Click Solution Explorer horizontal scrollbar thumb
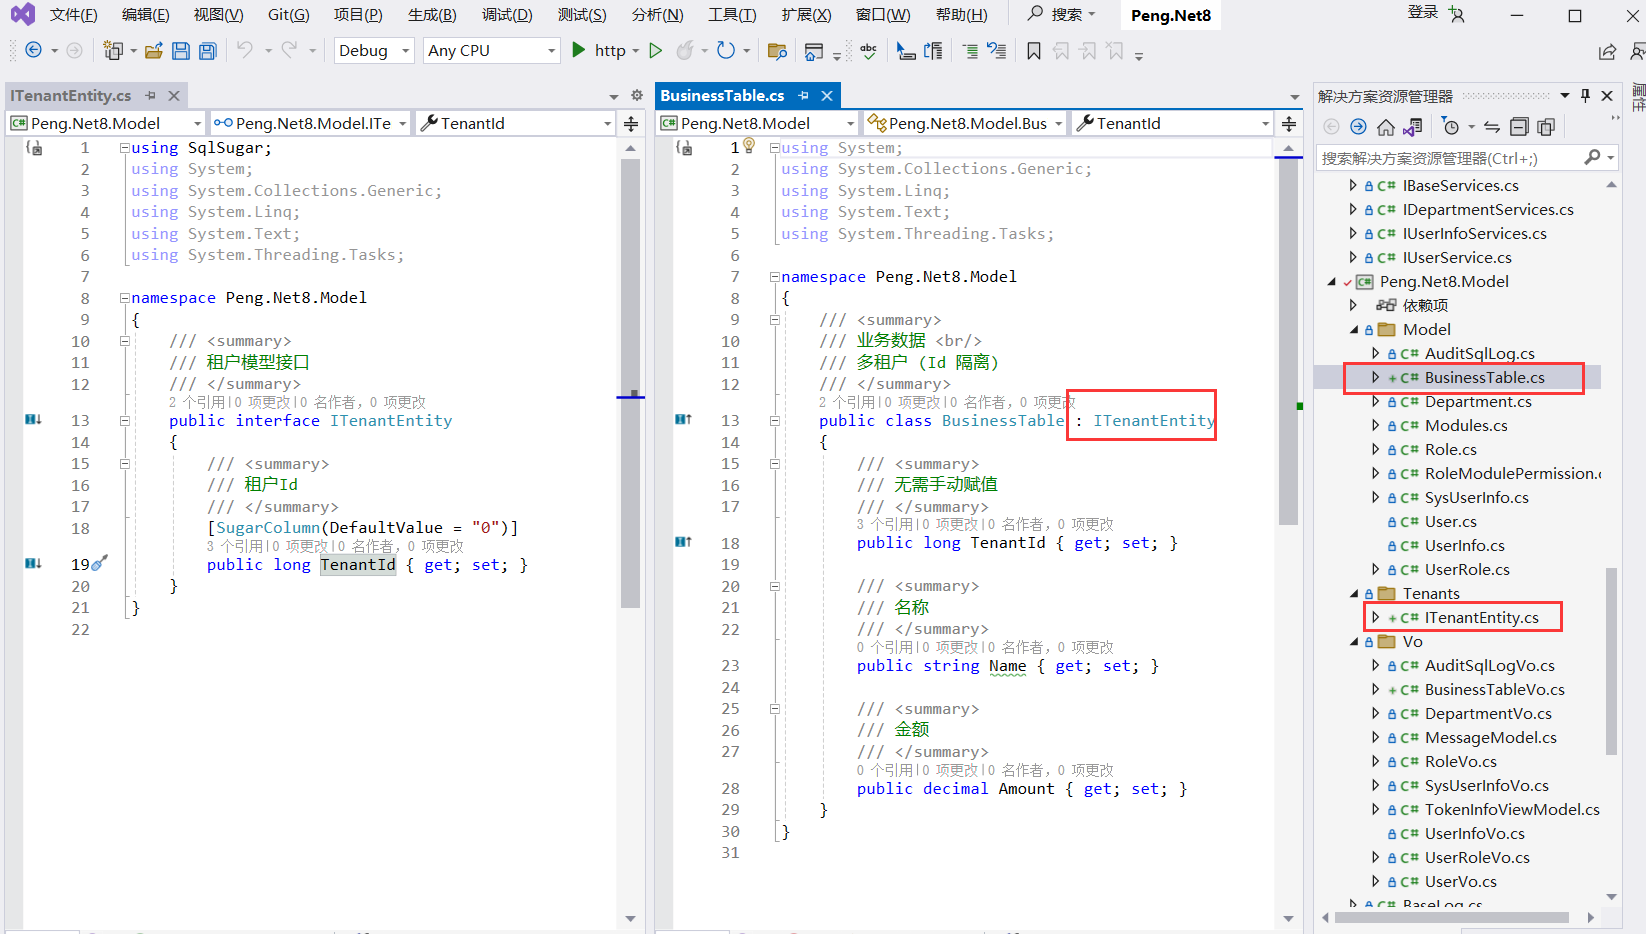The height and width of the screenshot is (934, 1646). click(x=1451, y=917)
